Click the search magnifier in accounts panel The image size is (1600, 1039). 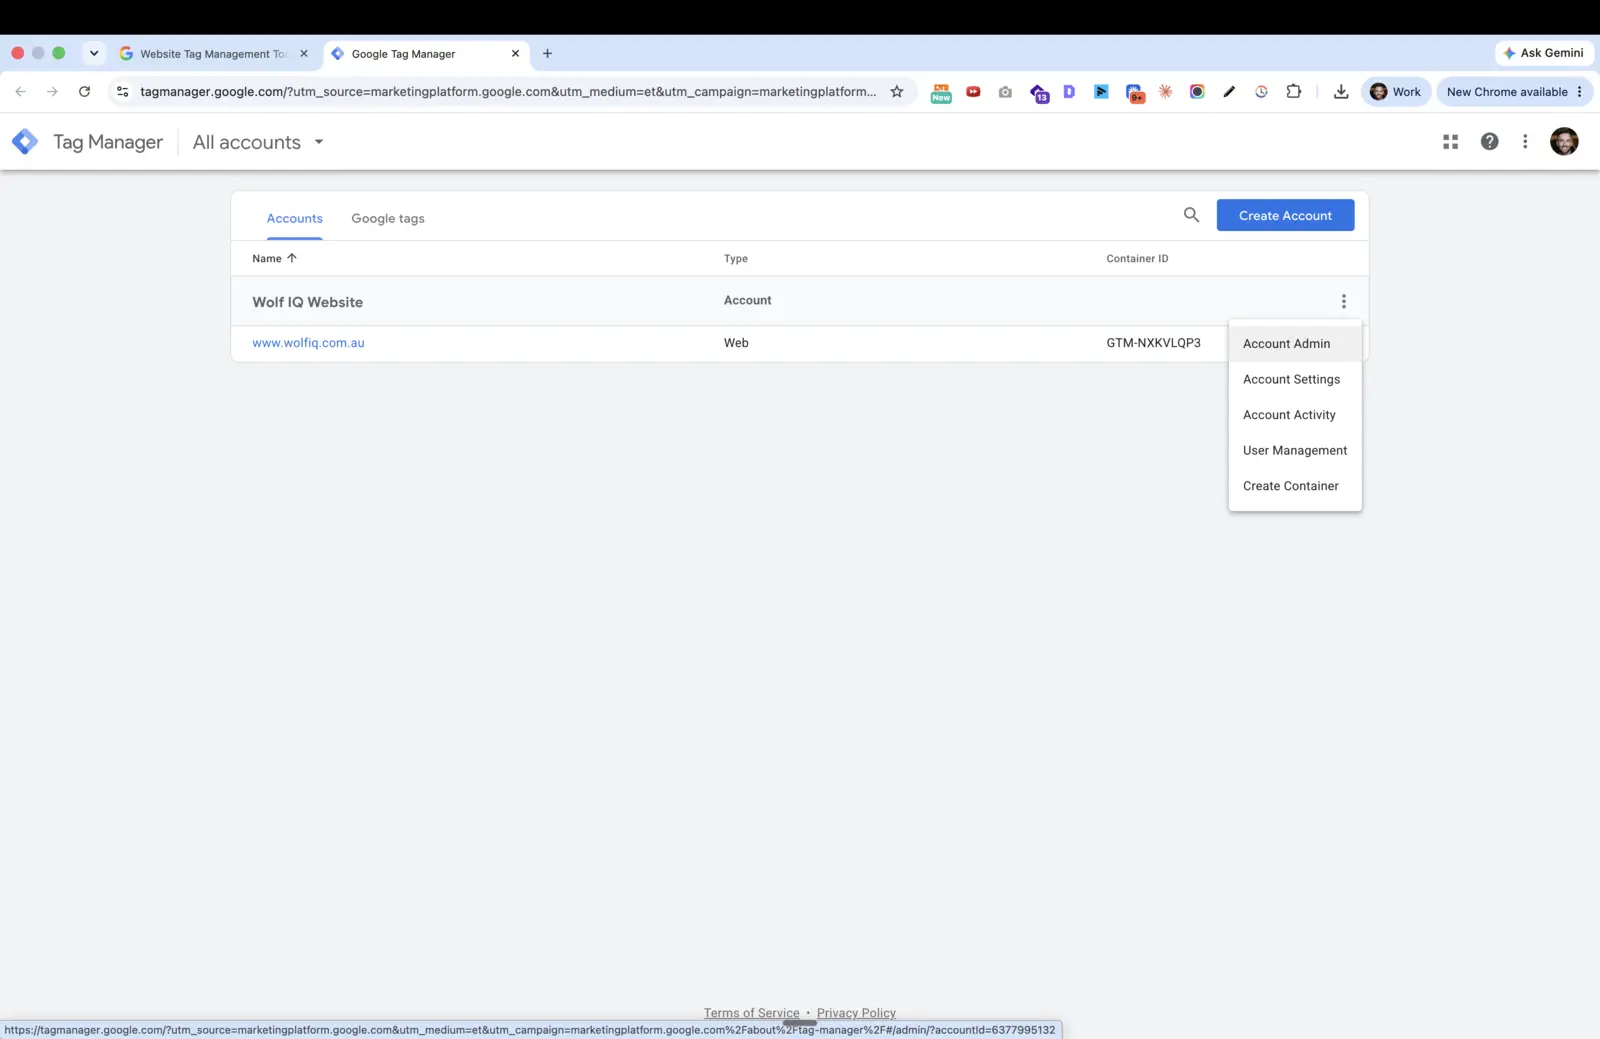tap(1191, 215)
